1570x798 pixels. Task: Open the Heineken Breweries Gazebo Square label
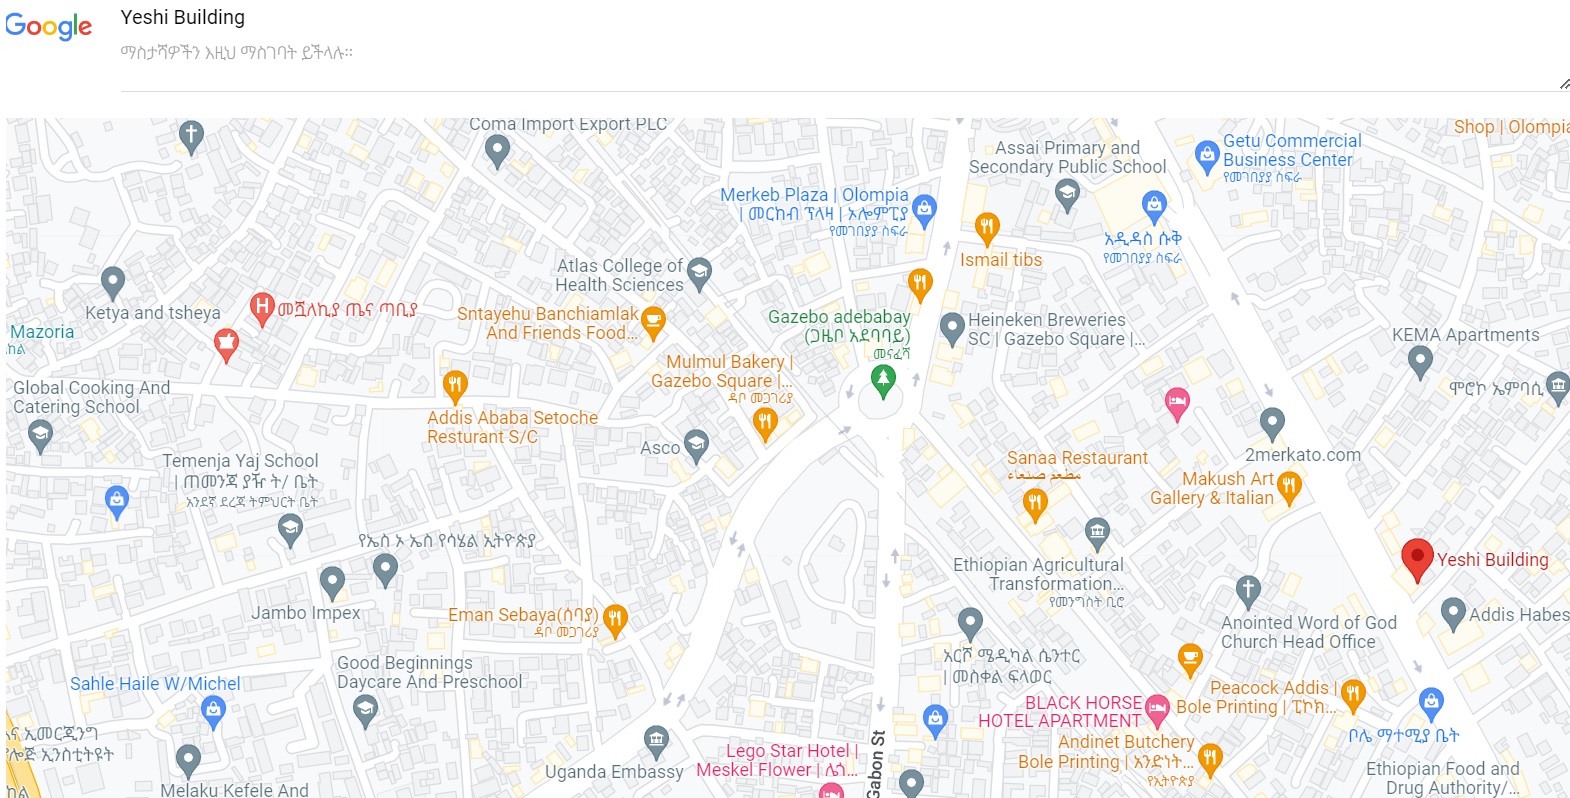tap(1057, 329)
